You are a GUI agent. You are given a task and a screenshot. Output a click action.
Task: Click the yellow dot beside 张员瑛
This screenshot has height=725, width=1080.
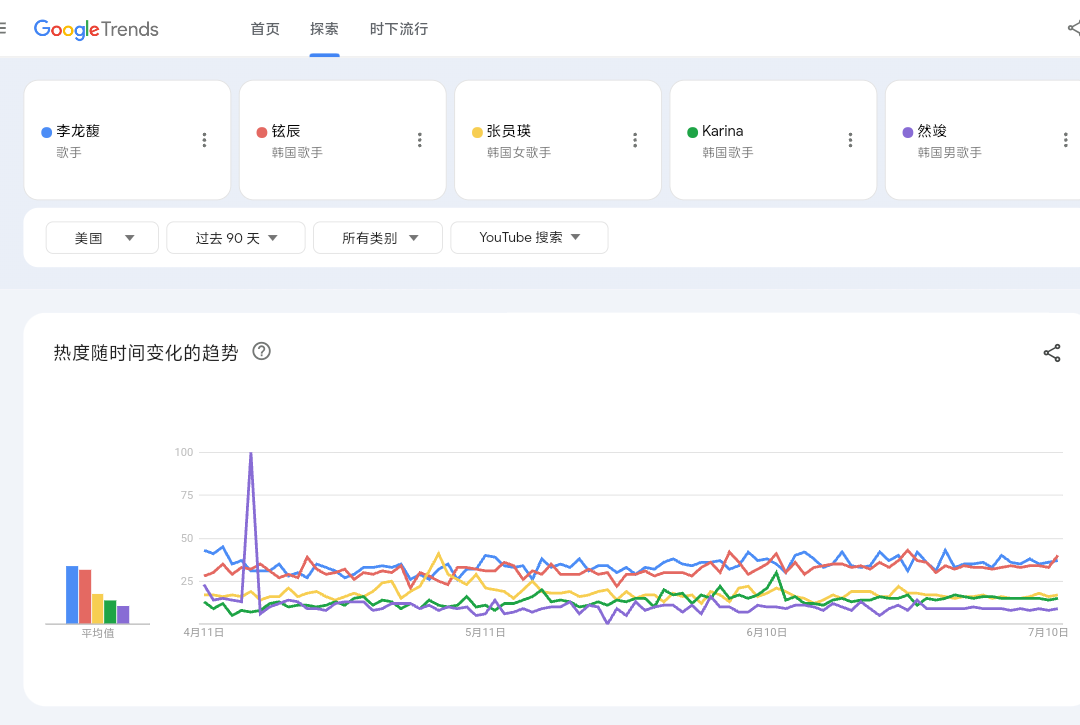pyautogui.click(x=477, y=132)
